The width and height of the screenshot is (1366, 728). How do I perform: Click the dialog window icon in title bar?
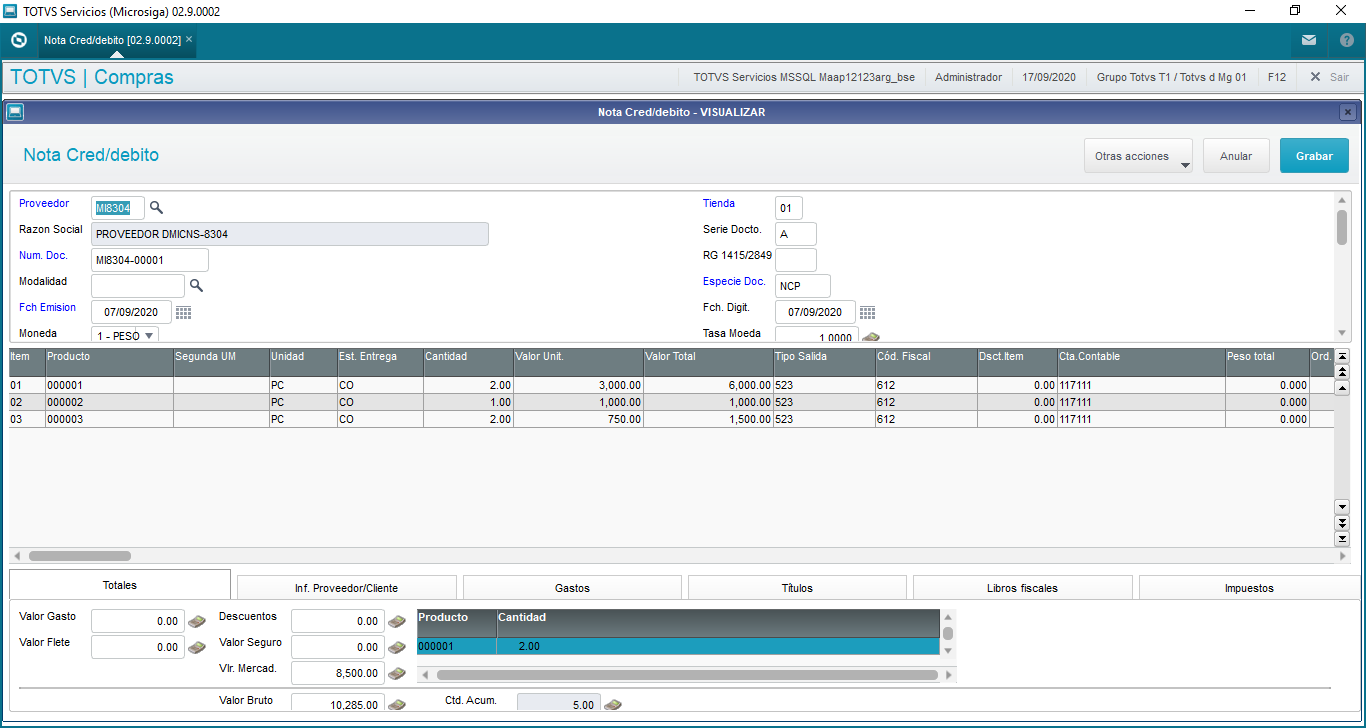click(15, 112)
